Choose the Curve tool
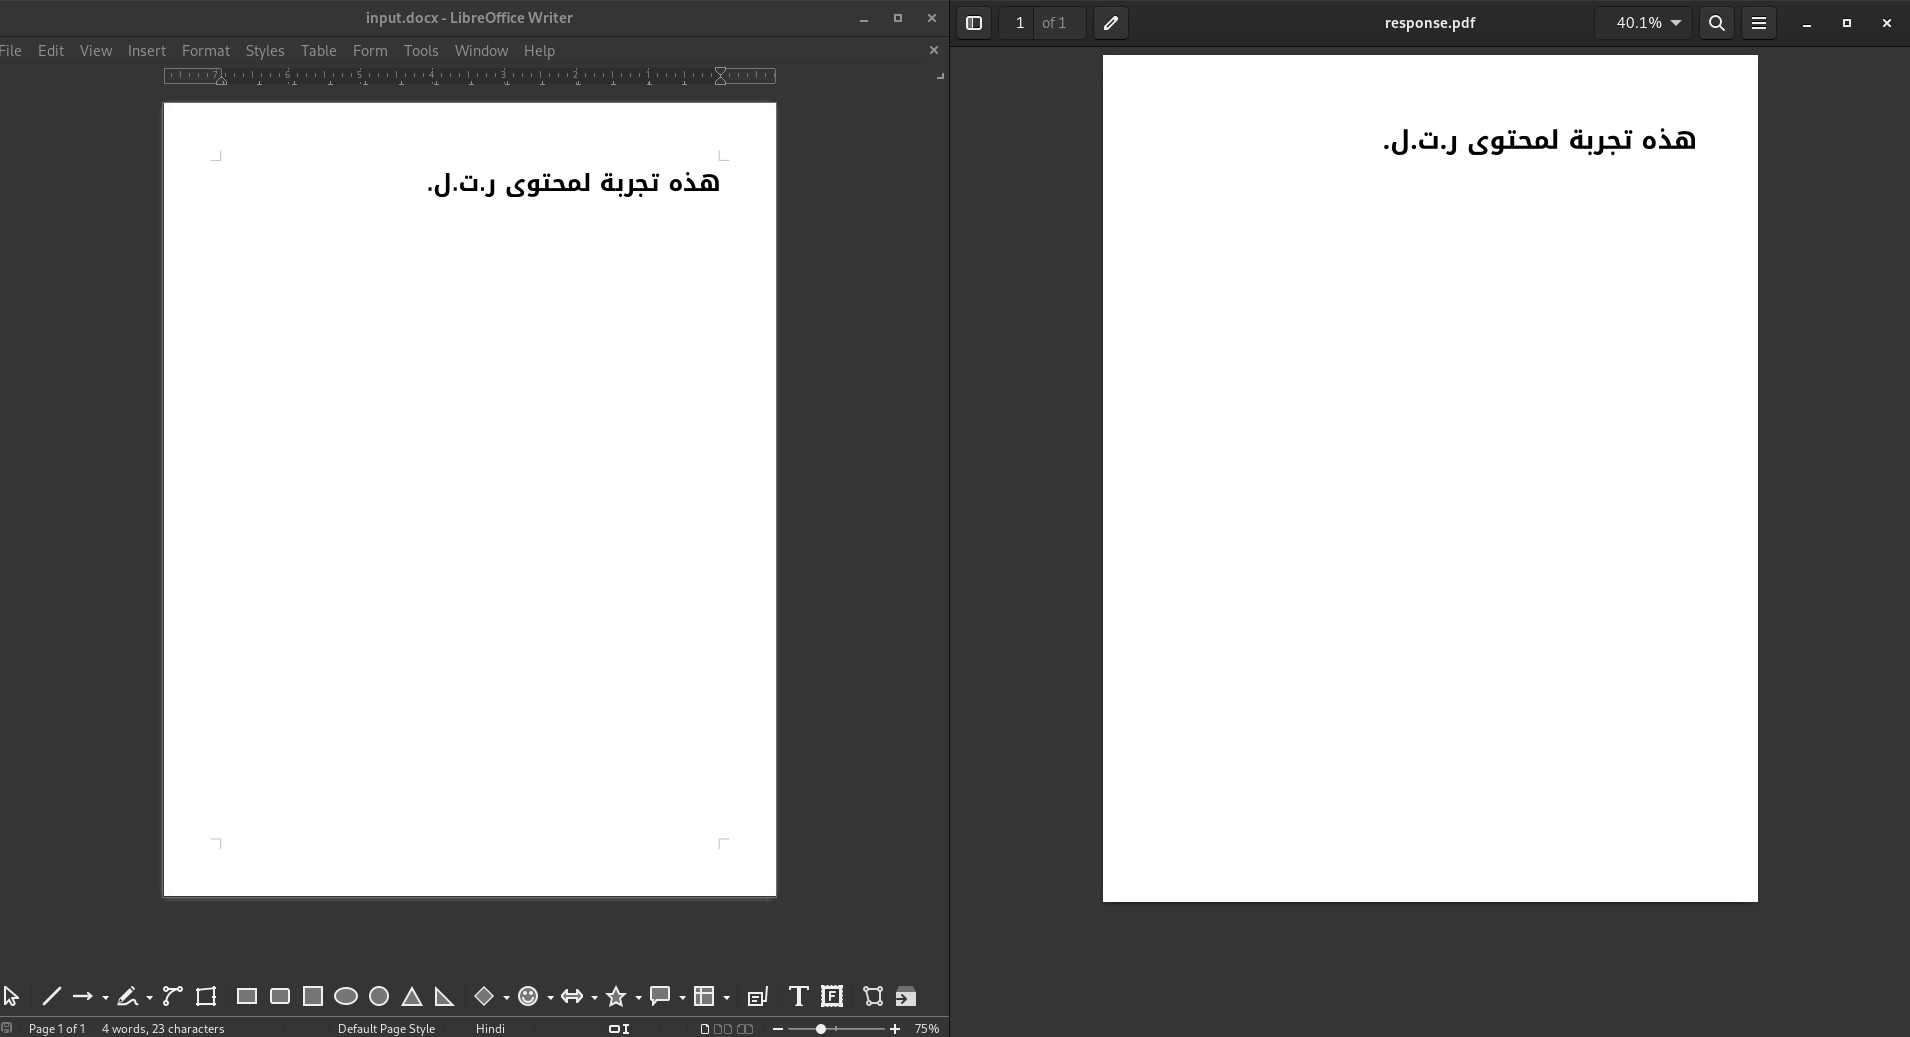Screen dimensions: 1910x1037 click(172, 996)
